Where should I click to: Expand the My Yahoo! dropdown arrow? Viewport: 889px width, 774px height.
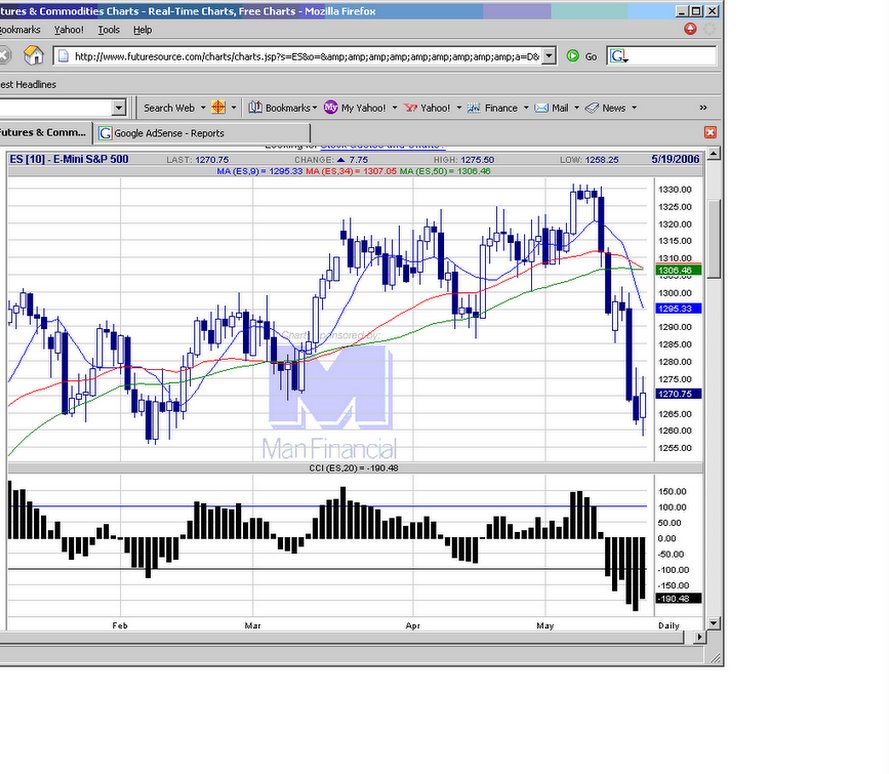[395, 108]
